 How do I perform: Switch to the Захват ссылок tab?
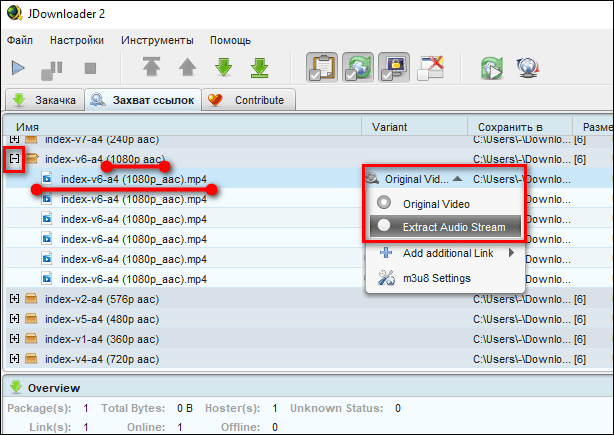143,100
